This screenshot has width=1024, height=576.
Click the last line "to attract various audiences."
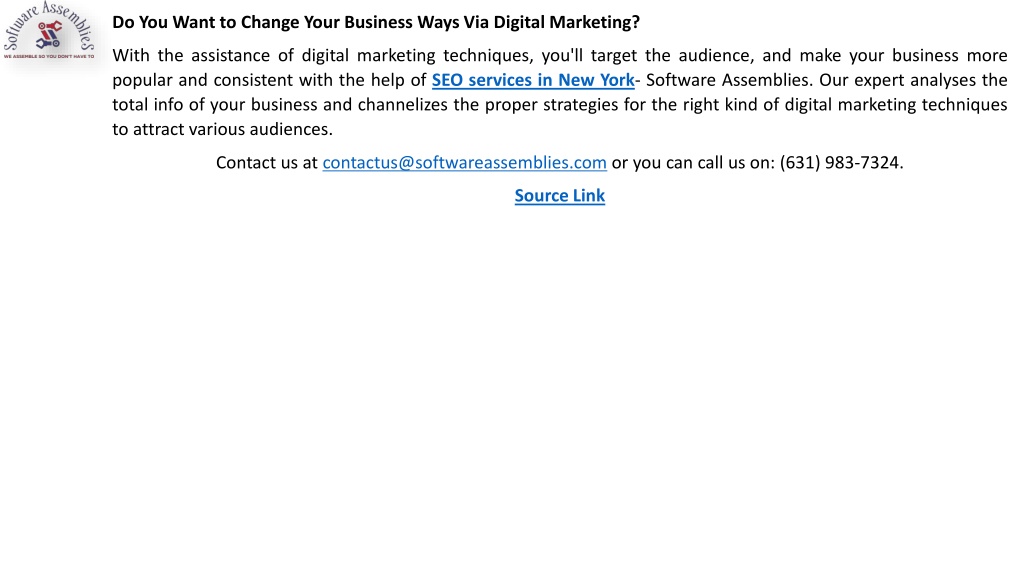click(x=223, y=129)
